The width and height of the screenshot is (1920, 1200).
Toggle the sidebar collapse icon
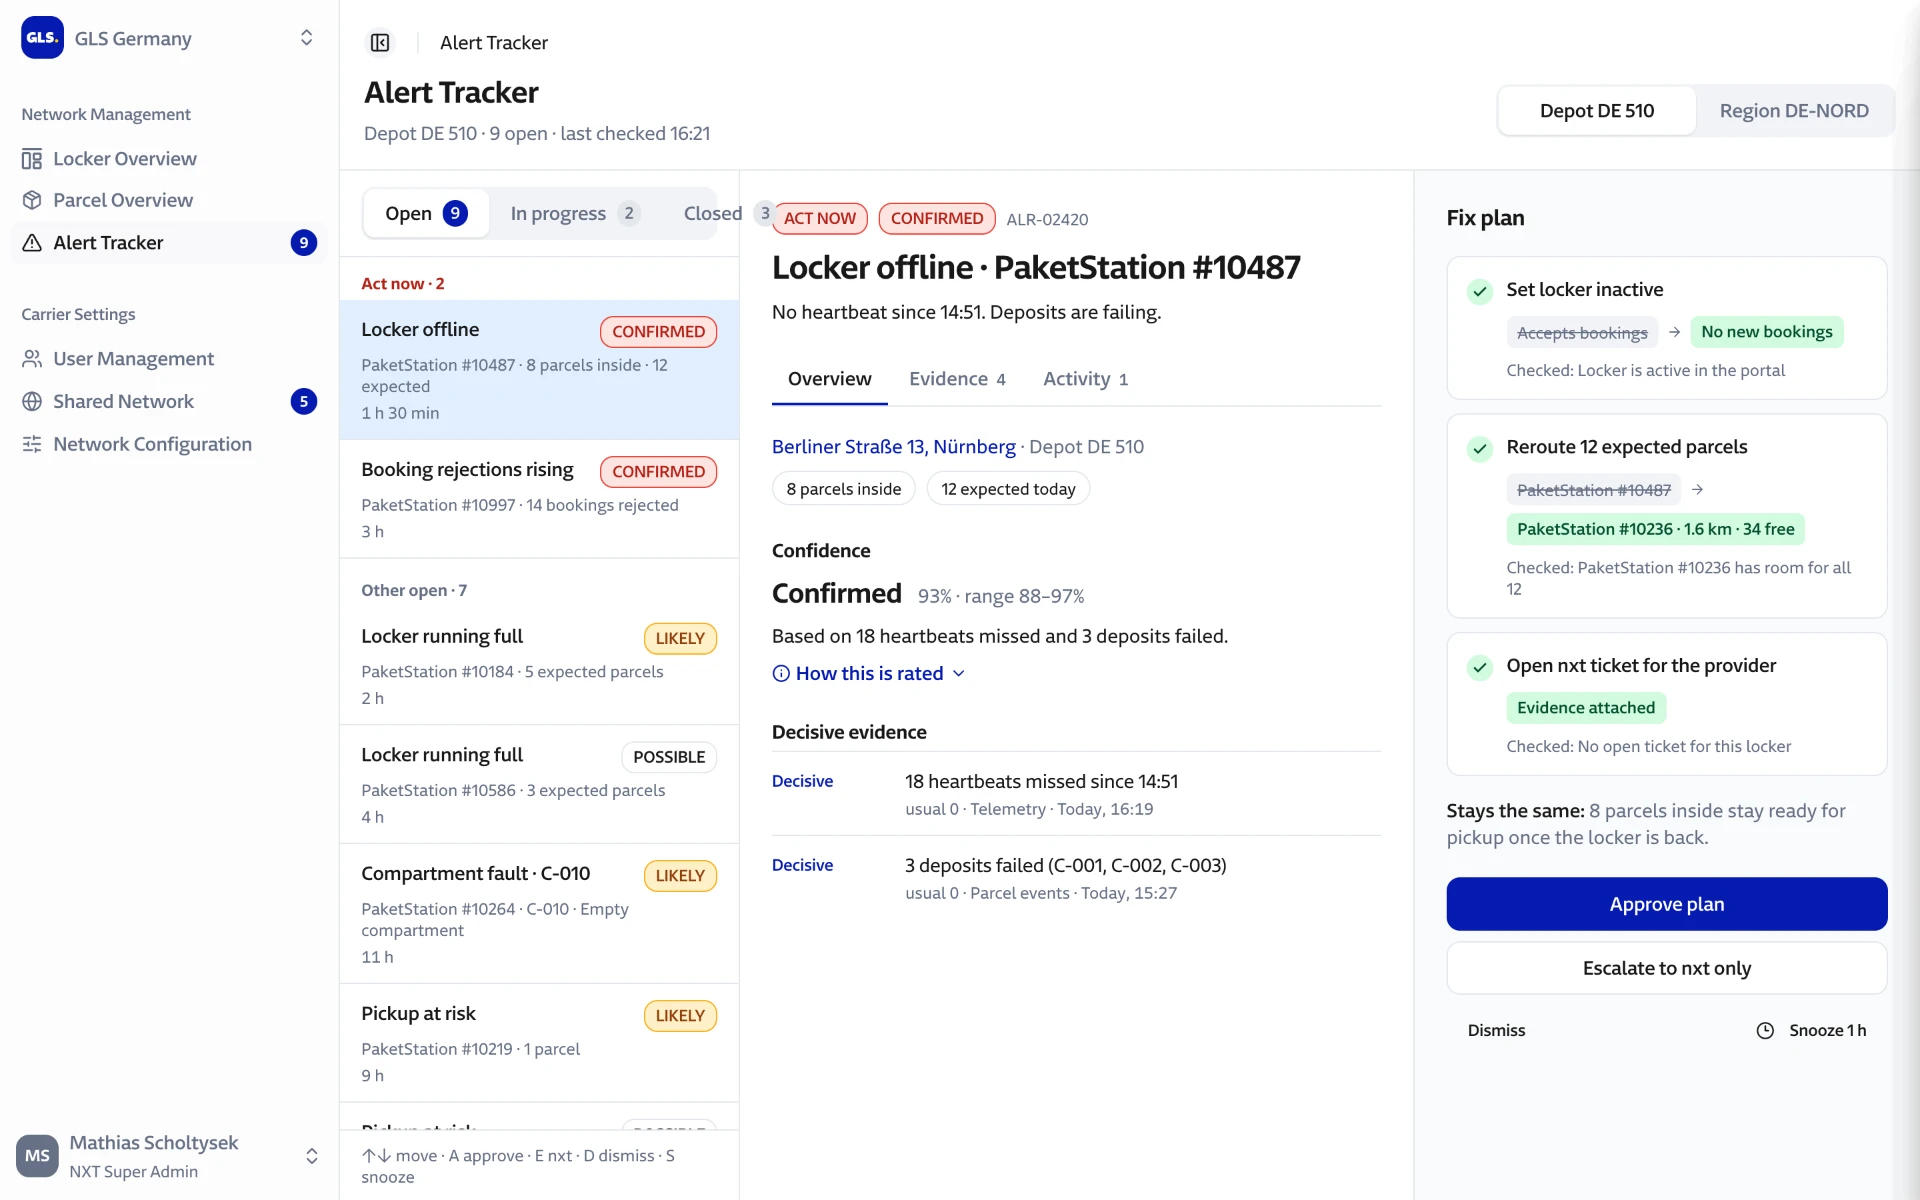point(380,42)
